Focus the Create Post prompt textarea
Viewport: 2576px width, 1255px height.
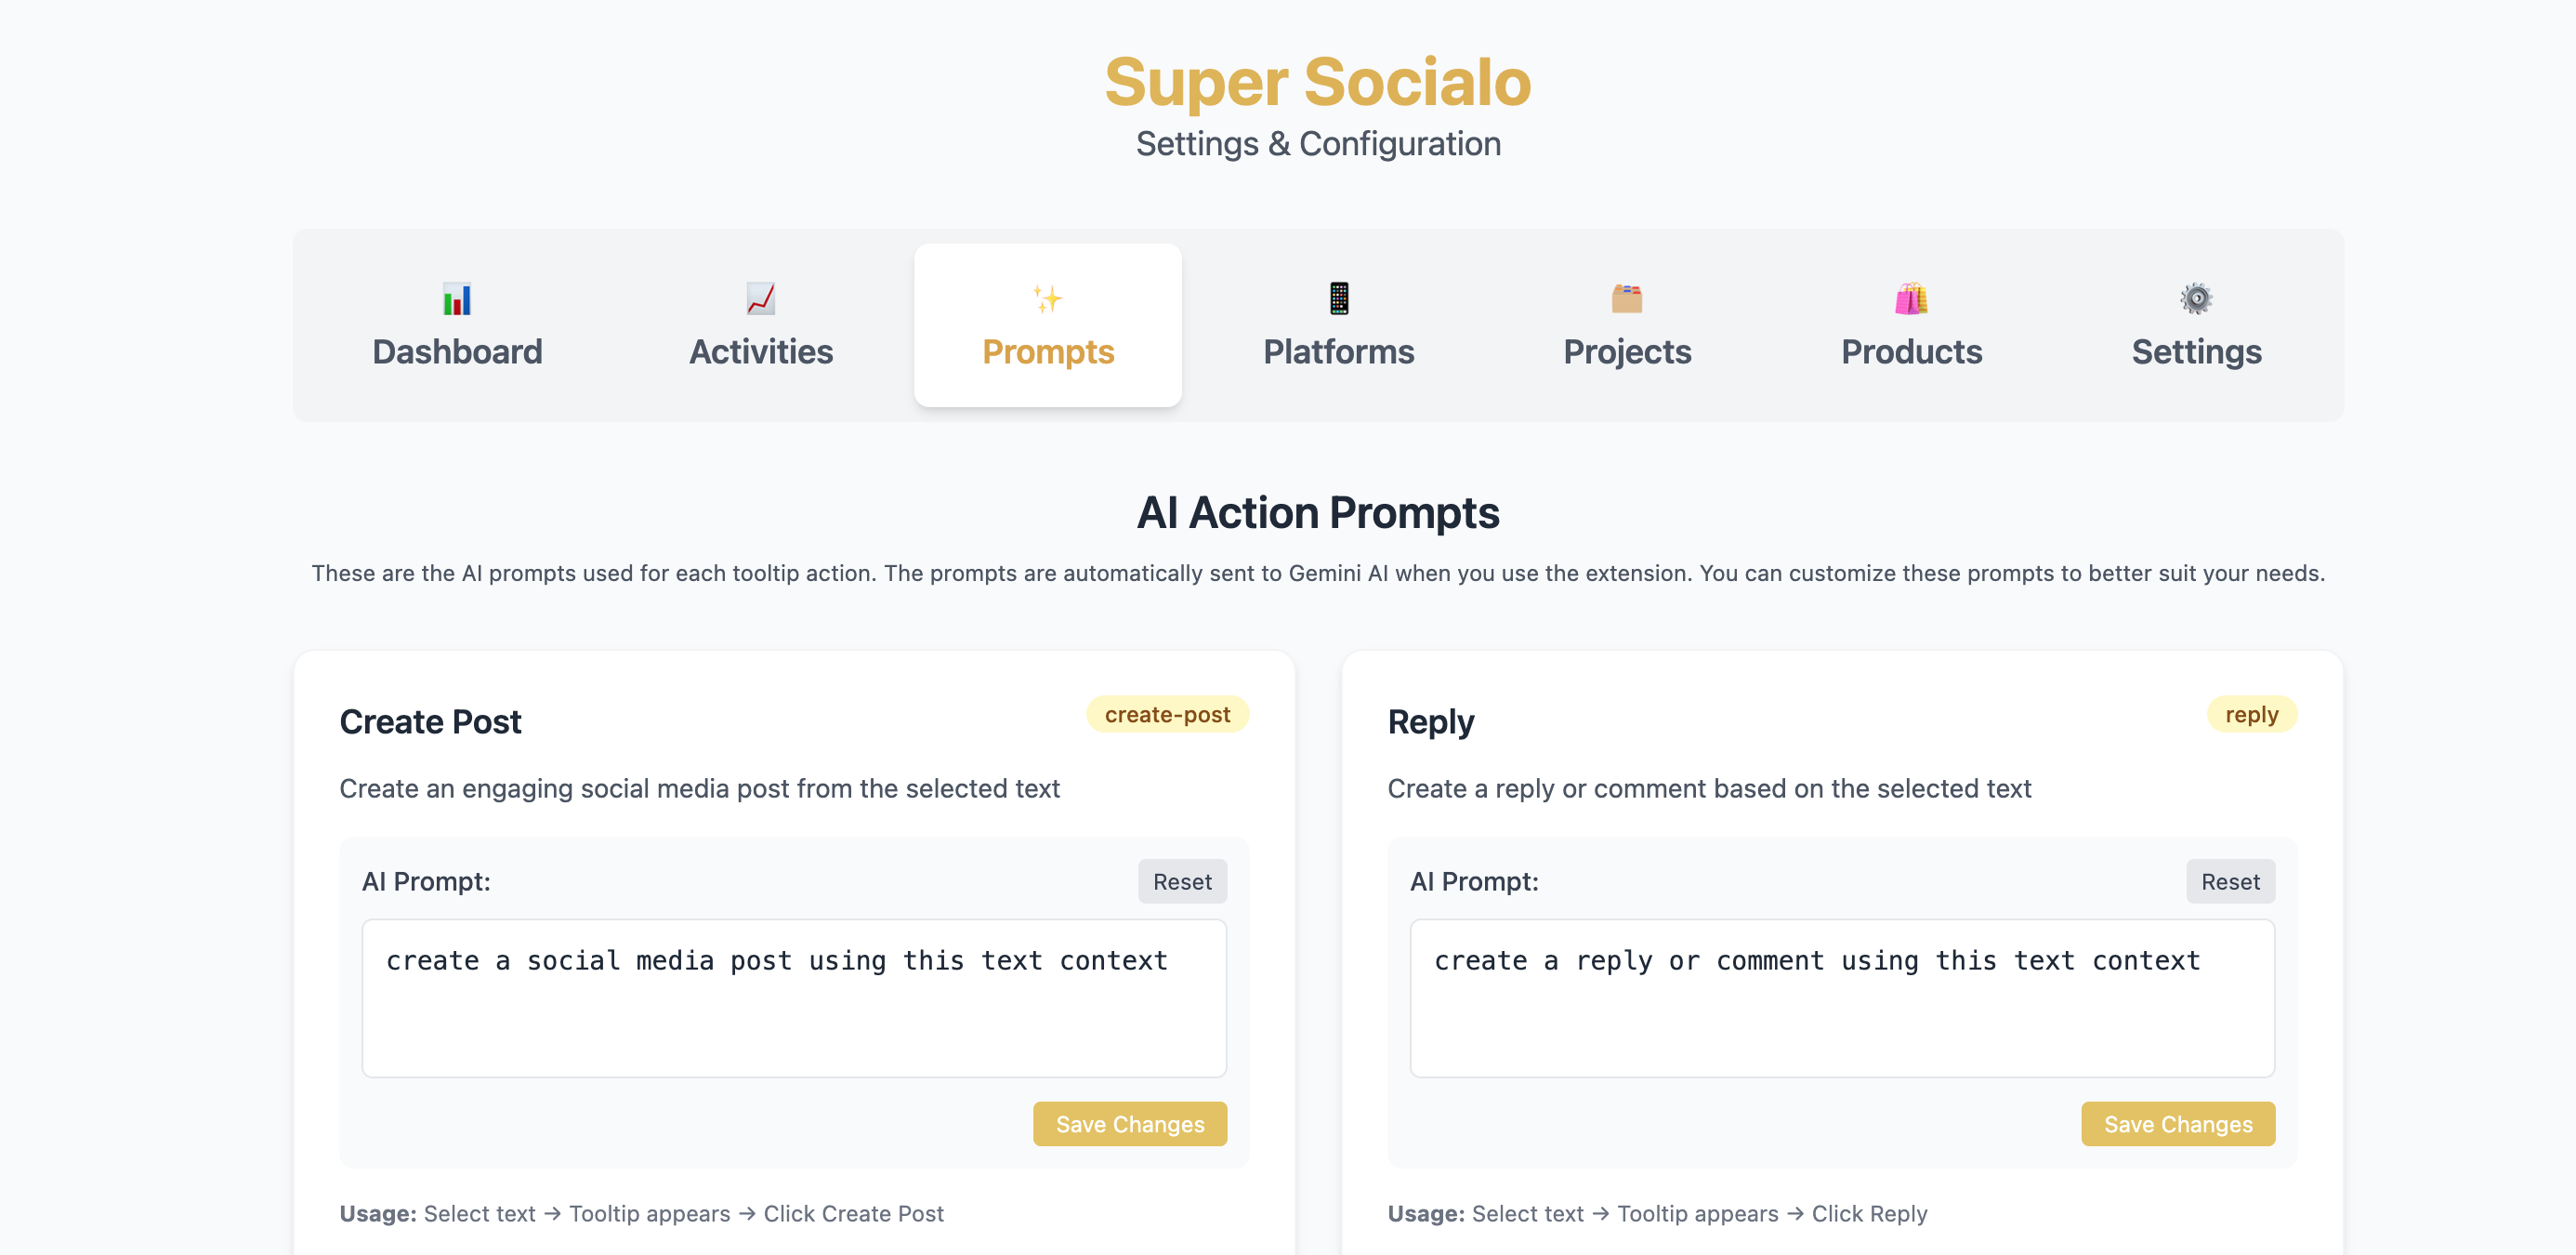[794, 998]
